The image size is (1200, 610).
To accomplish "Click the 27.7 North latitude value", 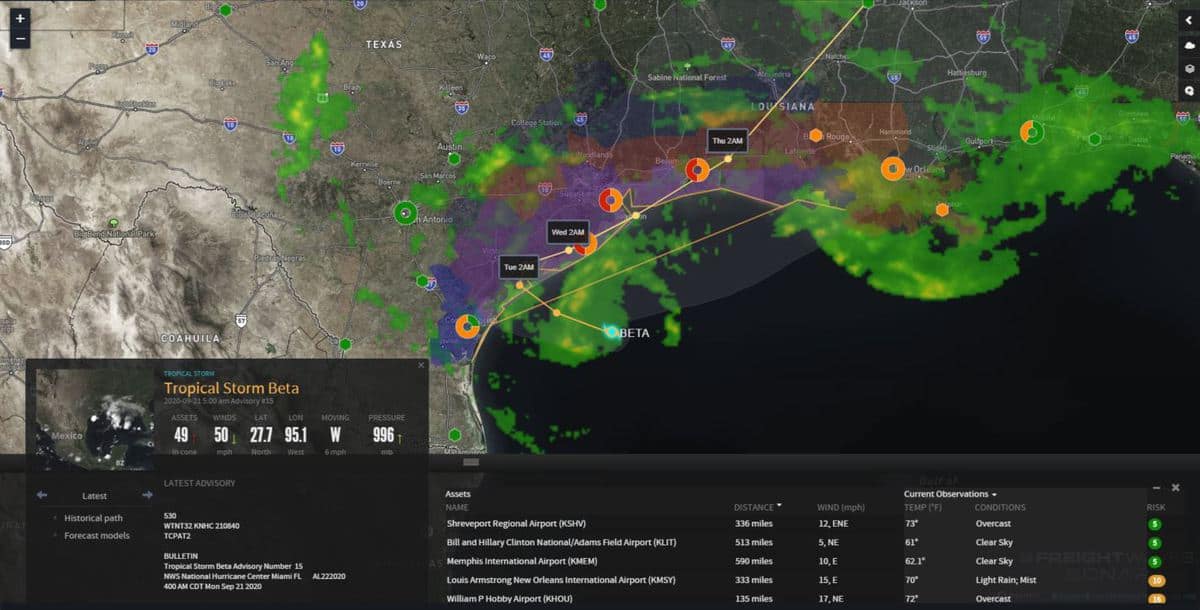I will tap(263, 434).
